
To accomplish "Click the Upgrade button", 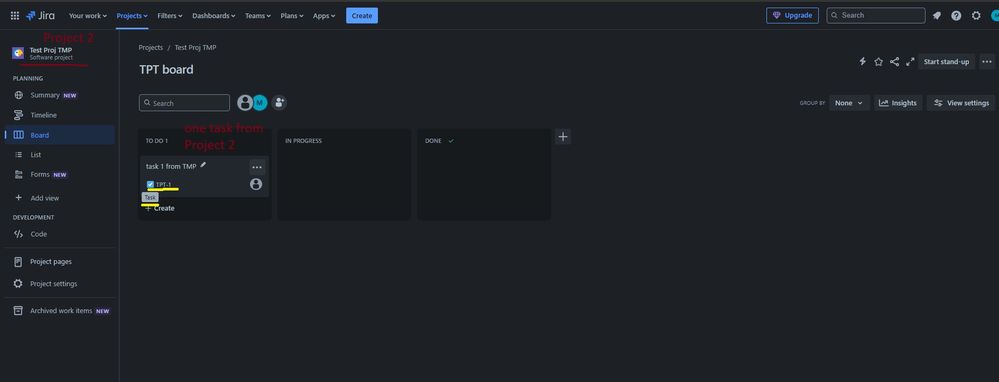I will tap(792, 16).
